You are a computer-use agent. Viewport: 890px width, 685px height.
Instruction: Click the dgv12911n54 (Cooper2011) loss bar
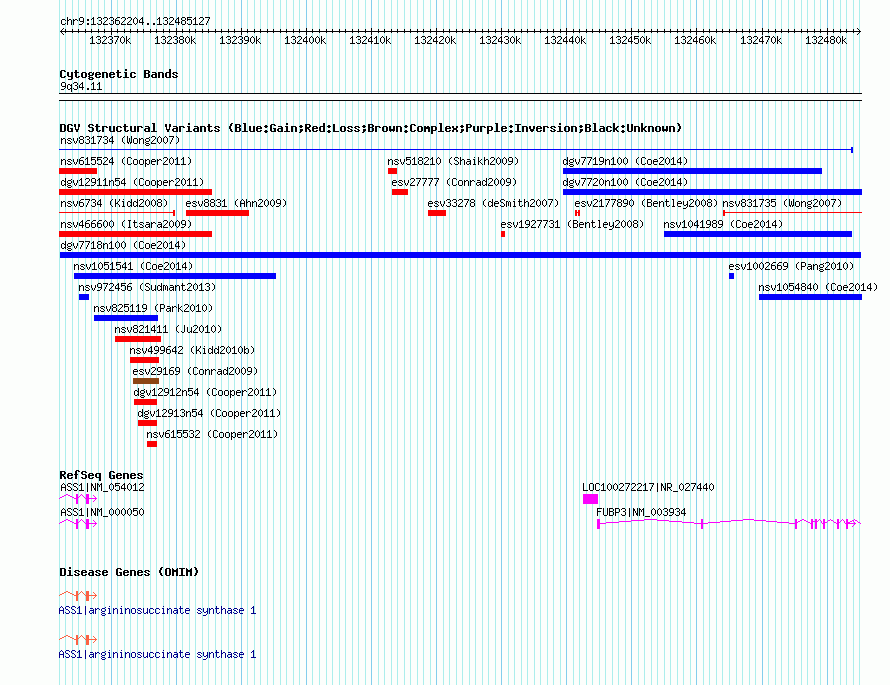[135, 192]
